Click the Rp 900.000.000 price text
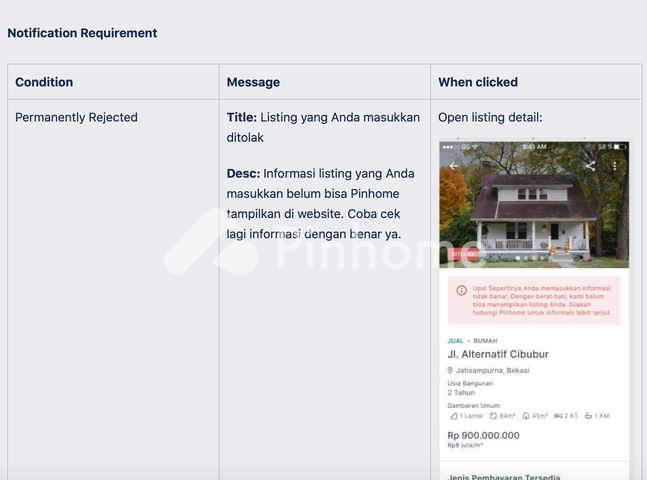This screenshot has height=480, width=647. [483, 436]
